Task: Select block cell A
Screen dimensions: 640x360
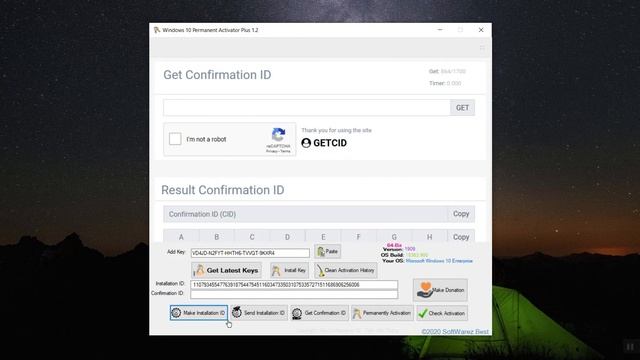Action: point(181,237)
